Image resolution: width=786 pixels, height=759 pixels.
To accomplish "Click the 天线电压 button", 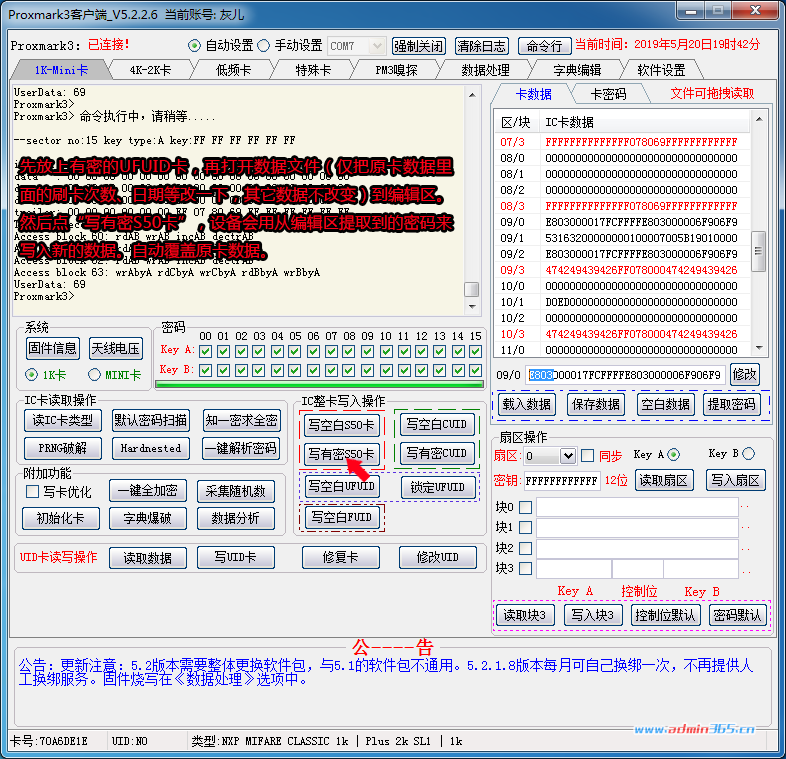I will point(116,348).
